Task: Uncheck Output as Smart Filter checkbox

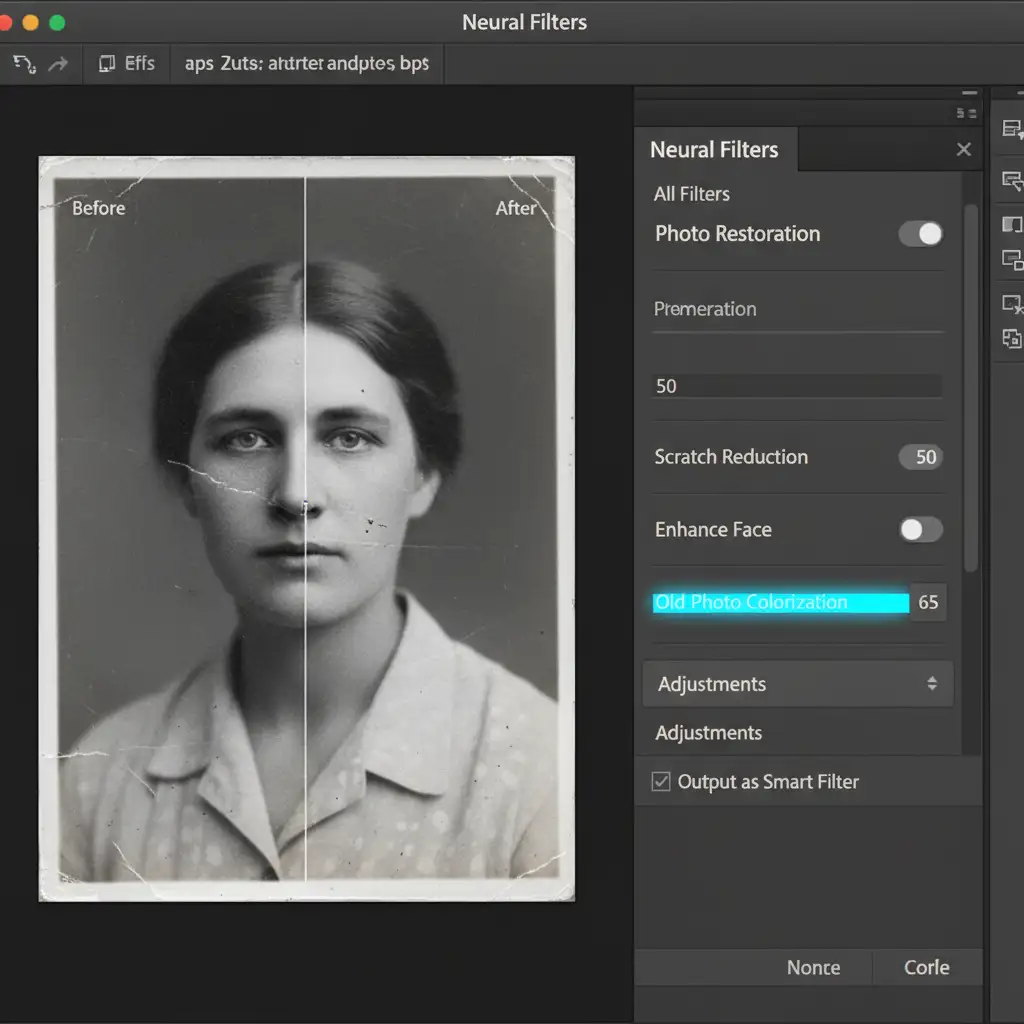Action: [661, 782]
